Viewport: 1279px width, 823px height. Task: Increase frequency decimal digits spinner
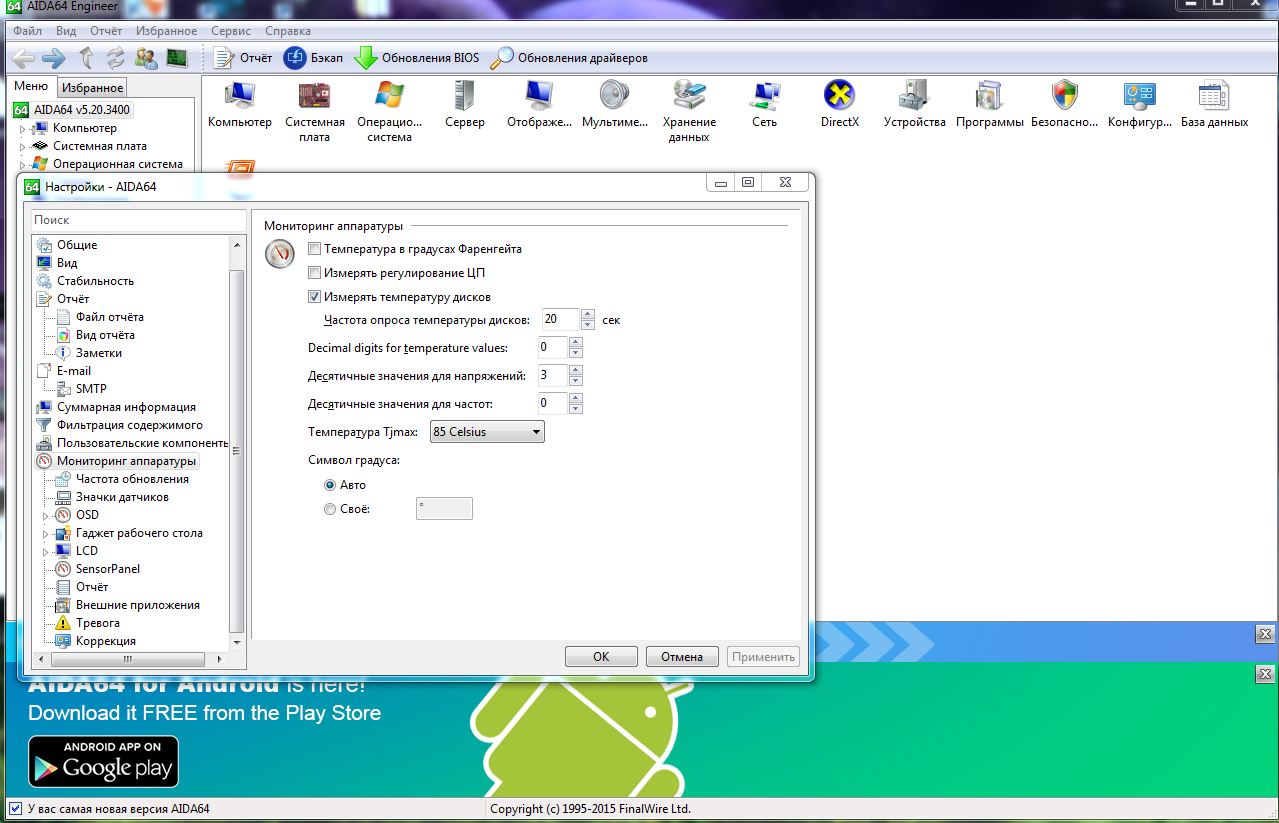pos(575,399)
